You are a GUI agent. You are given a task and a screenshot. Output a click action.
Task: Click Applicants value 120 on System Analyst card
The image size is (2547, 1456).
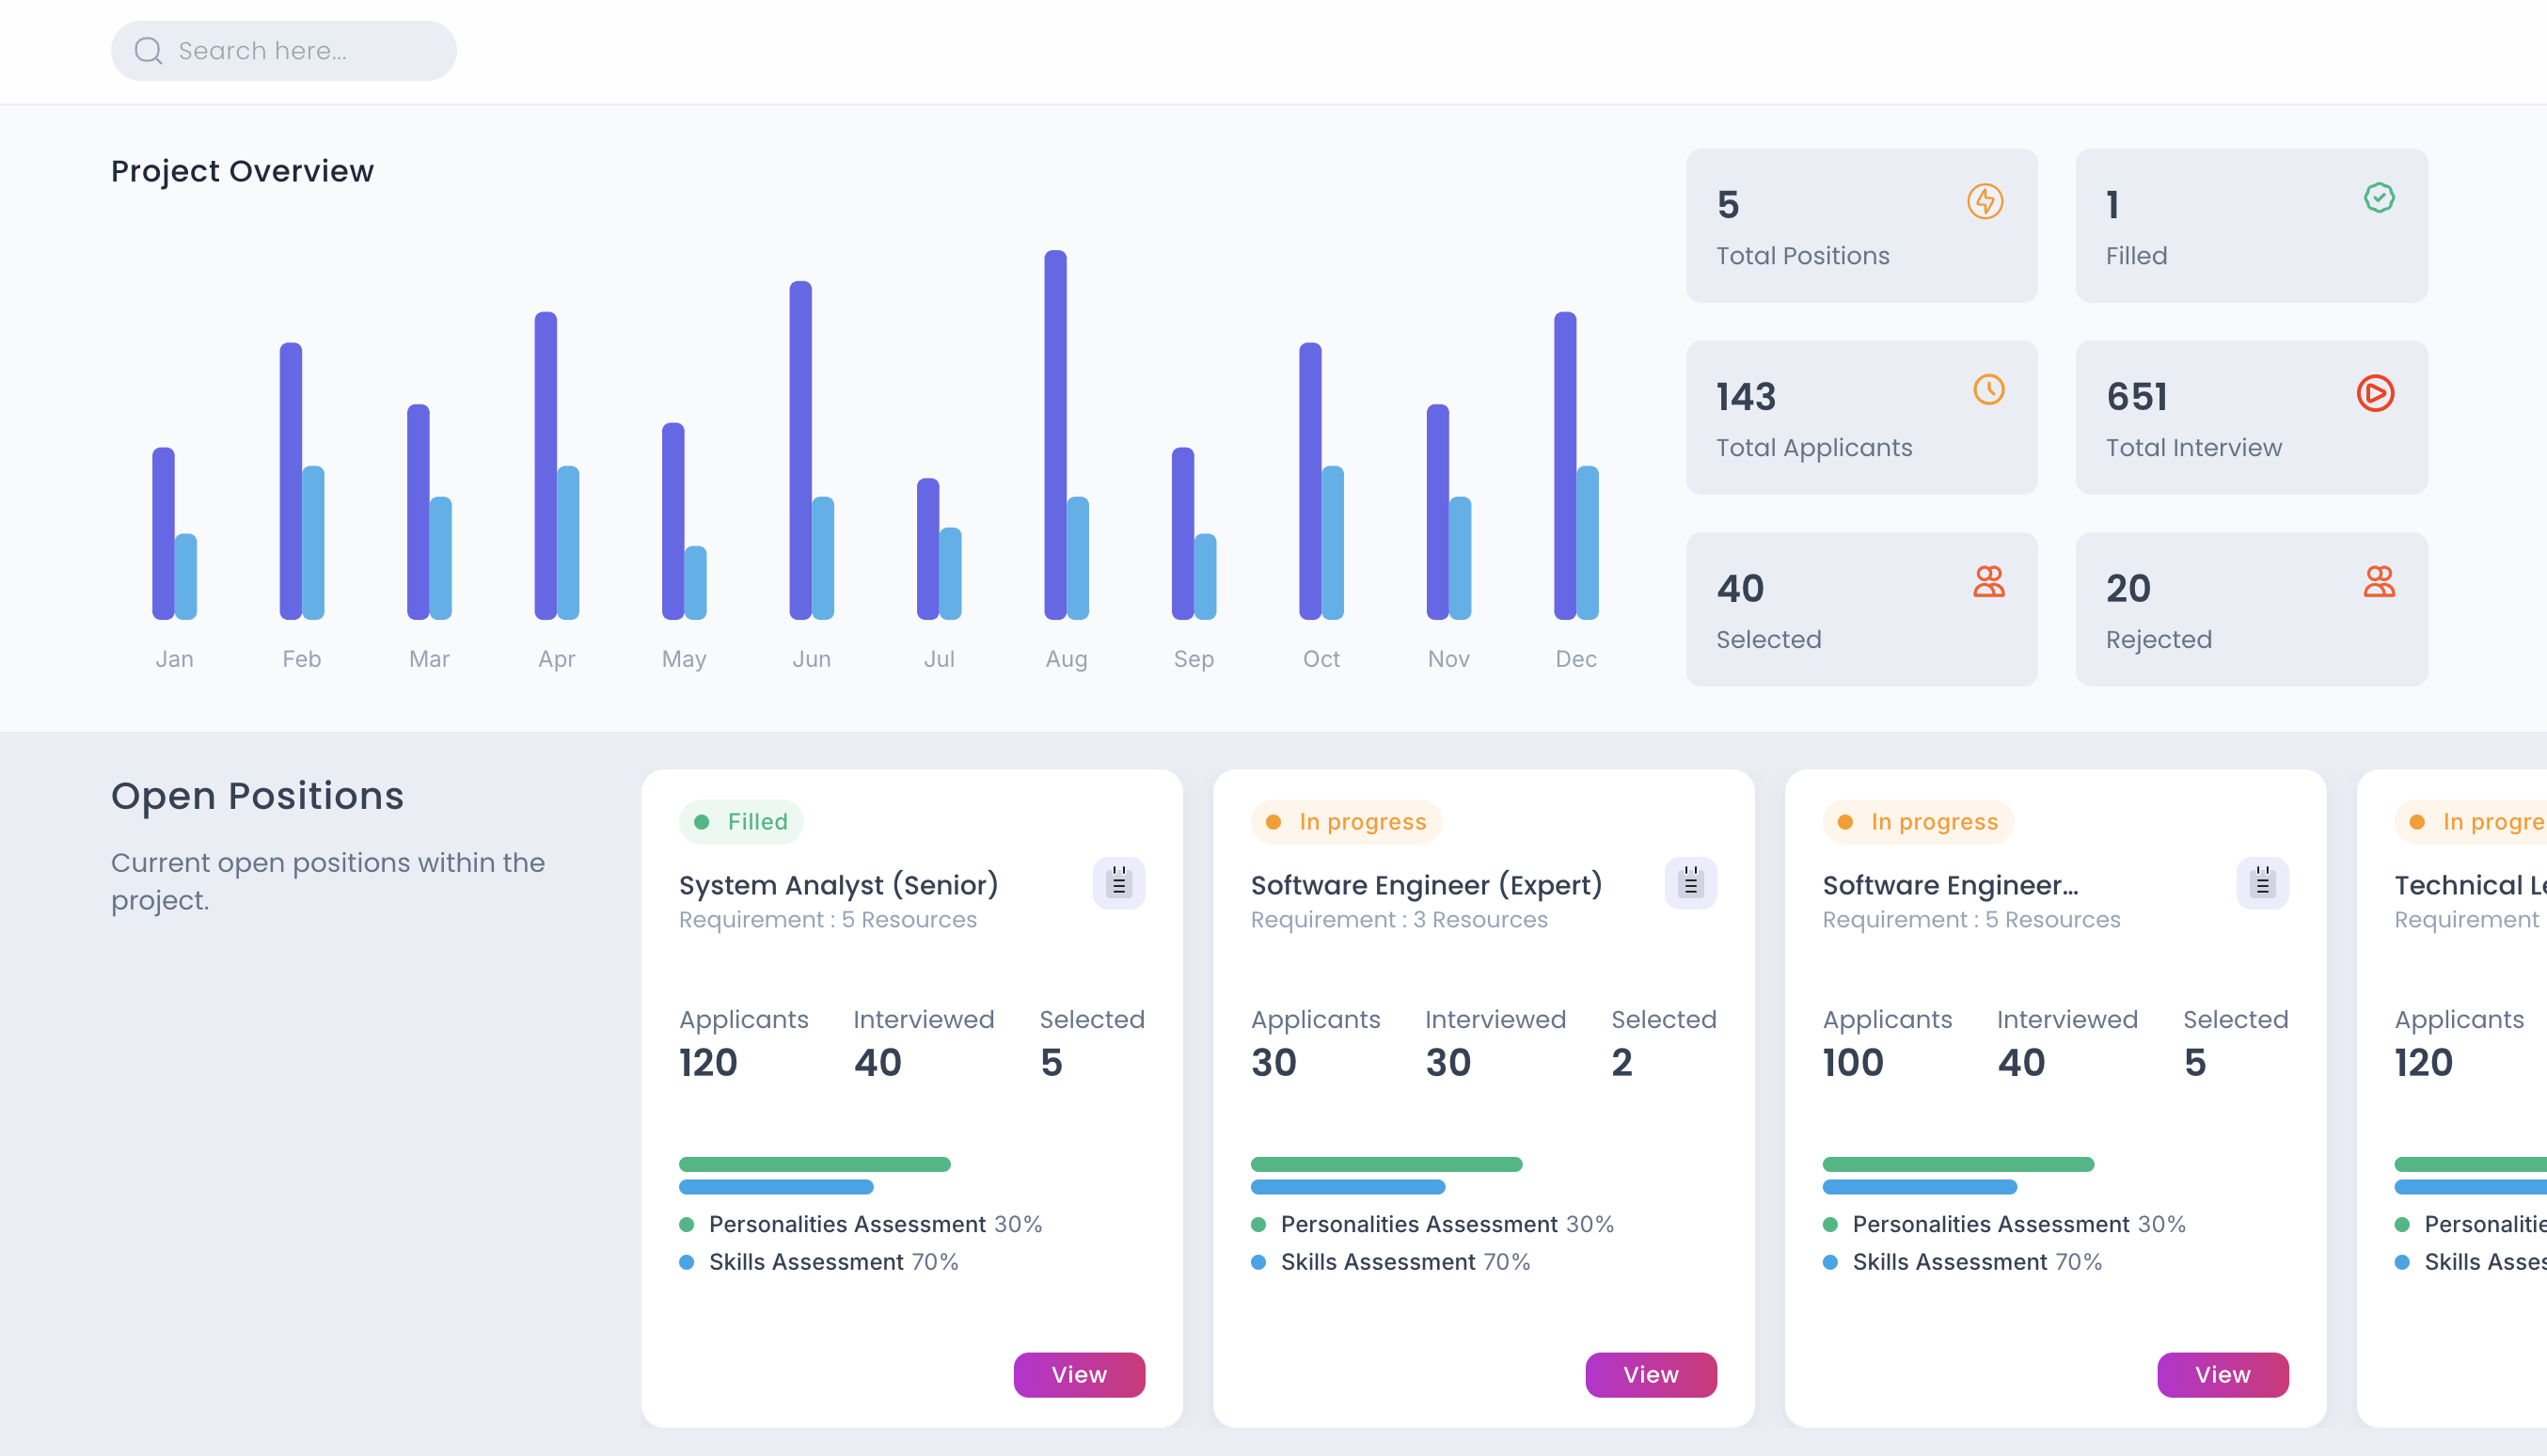pyautogui.click(x=709, y=1062)
